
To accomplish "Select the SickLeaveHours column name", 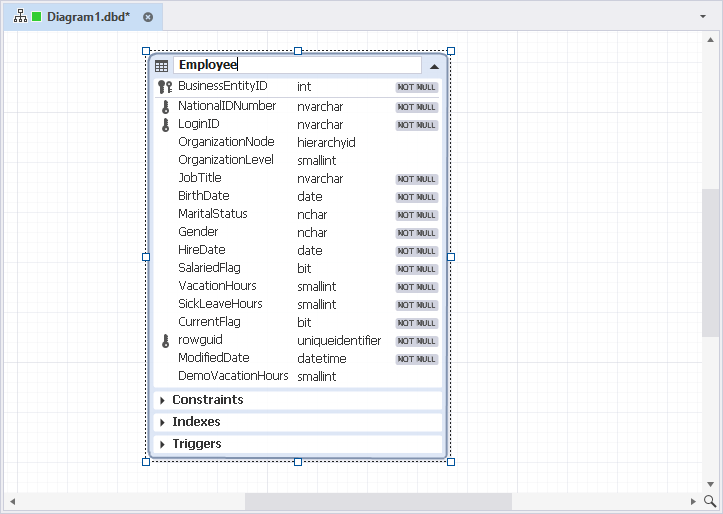I will (x=220, y=304).
